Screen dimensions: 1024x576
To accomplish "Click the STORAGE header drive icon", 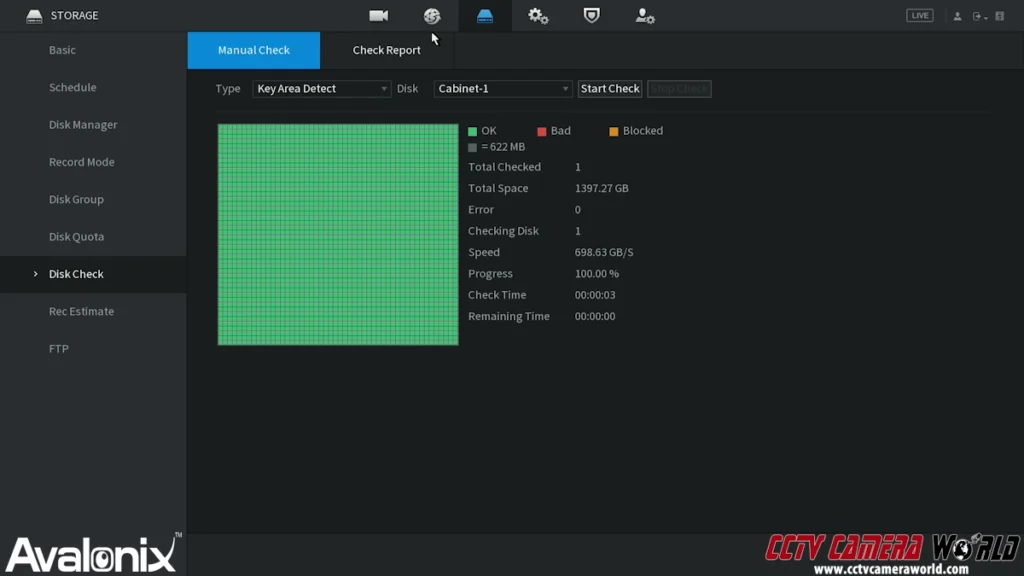I will pyautogui.click(x=34, y=16).
